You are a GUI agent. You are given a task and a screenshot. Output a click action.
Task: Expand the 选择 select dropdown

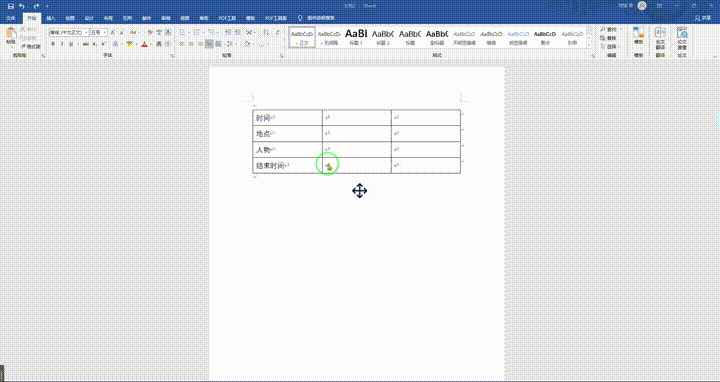pos(619,46)
